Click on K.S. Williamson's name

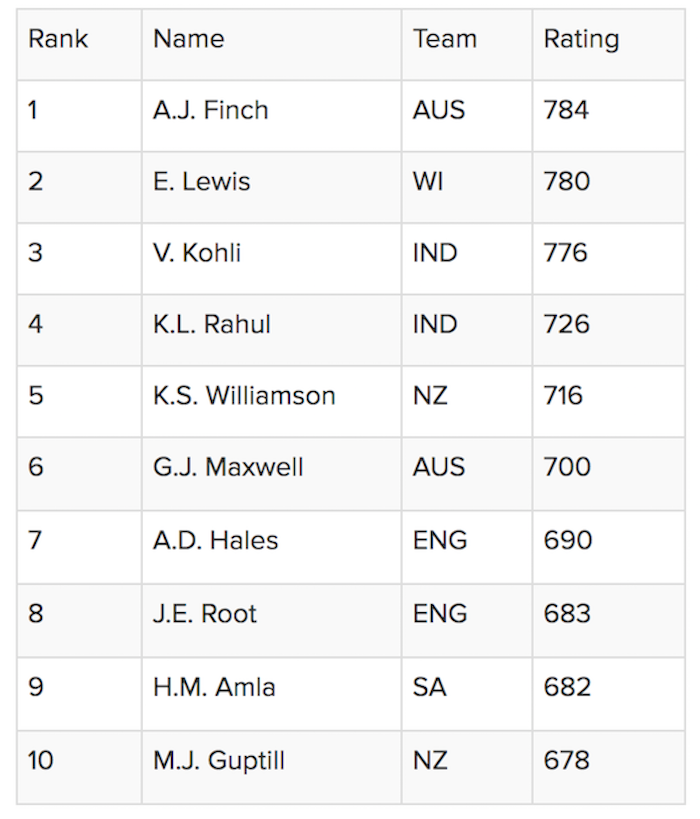point(243,396)
